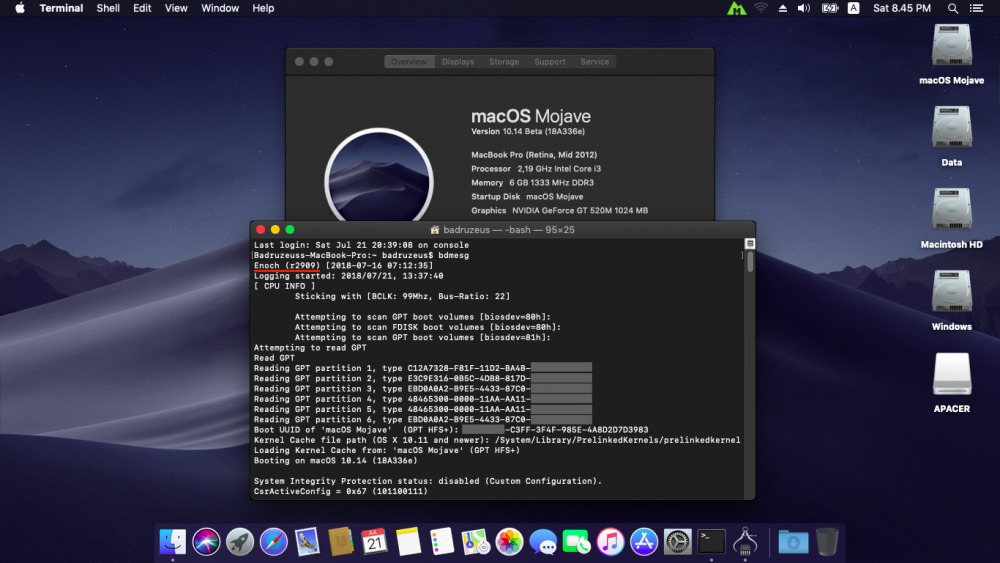Open the volume control in menu bar
This screenshot has width=1000, height=563.
pos(804,8)
